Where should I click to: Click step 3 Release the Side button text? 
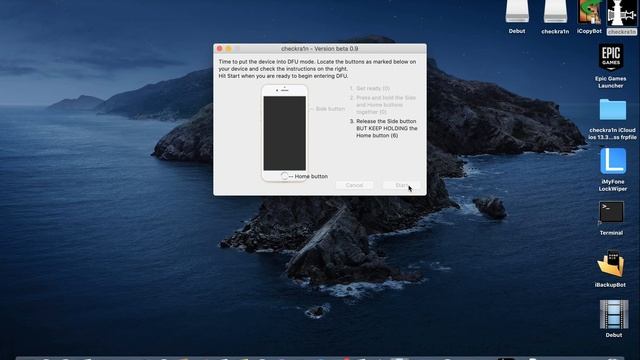coord(384,128)
